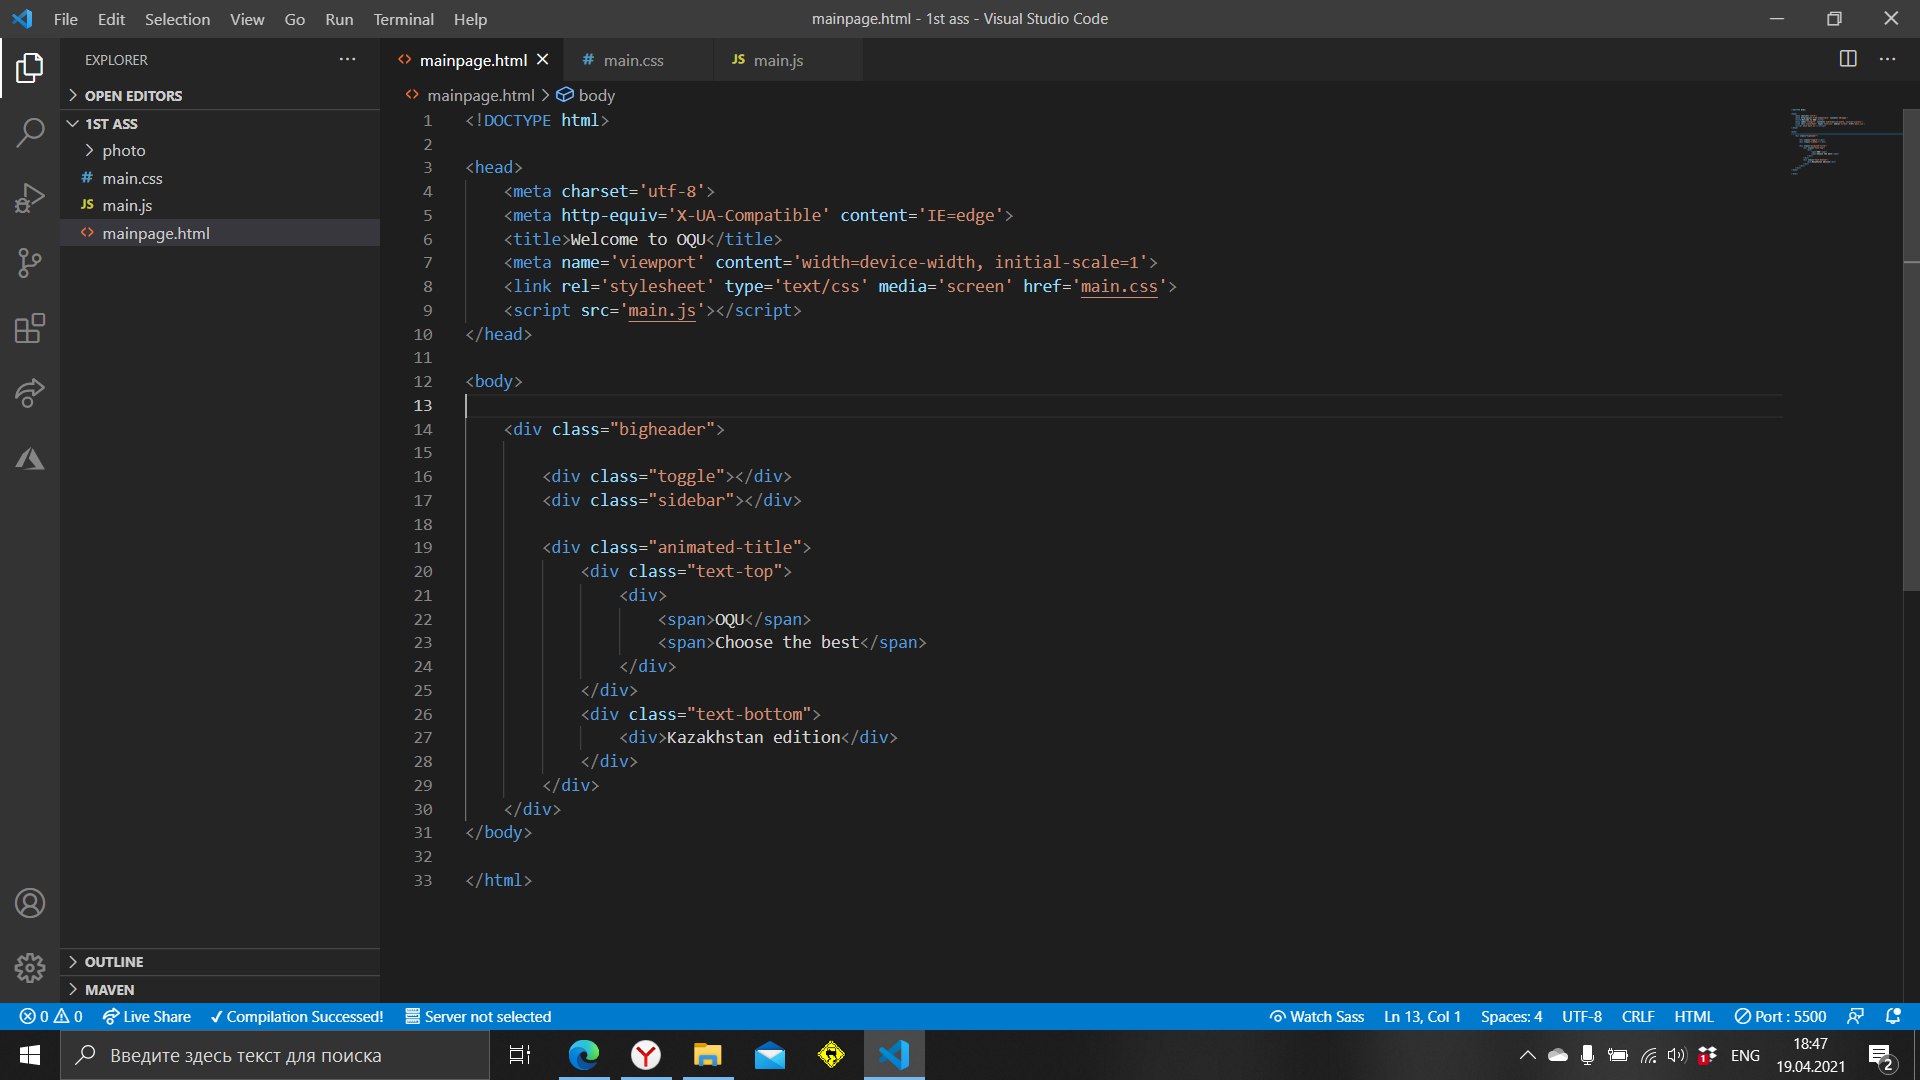This screenshot has width=1920, height=1080.
Task: Expand the photo folder
Action: (220, 150)
